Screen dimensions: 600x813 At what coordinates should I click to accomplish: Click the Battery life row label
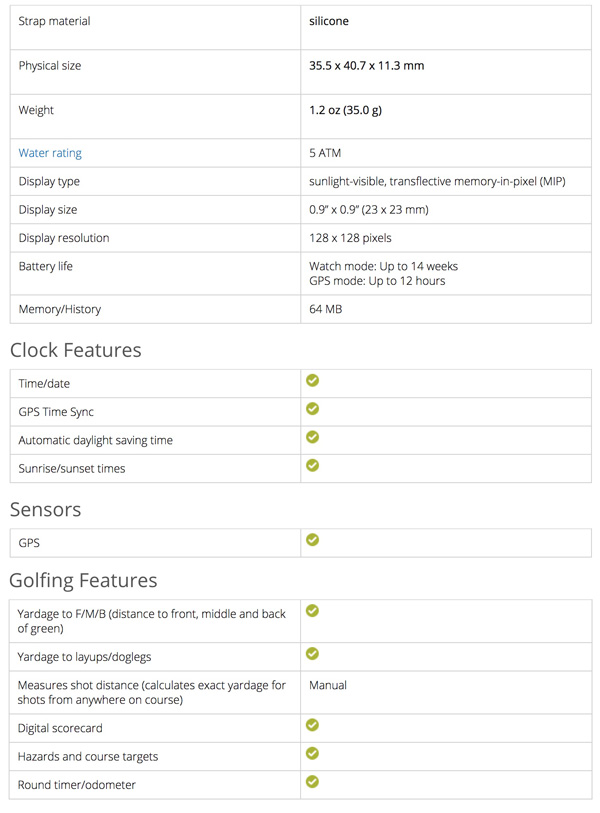click(x=46, y=267)
